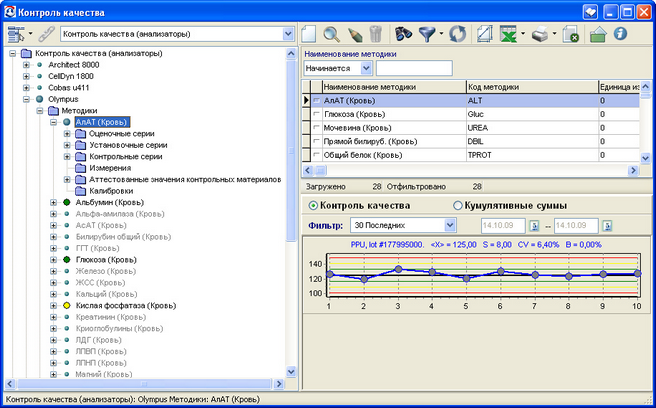This screenshot has width=656, height=408.
Task: Click the binoculars search icon
Action: 405,33
